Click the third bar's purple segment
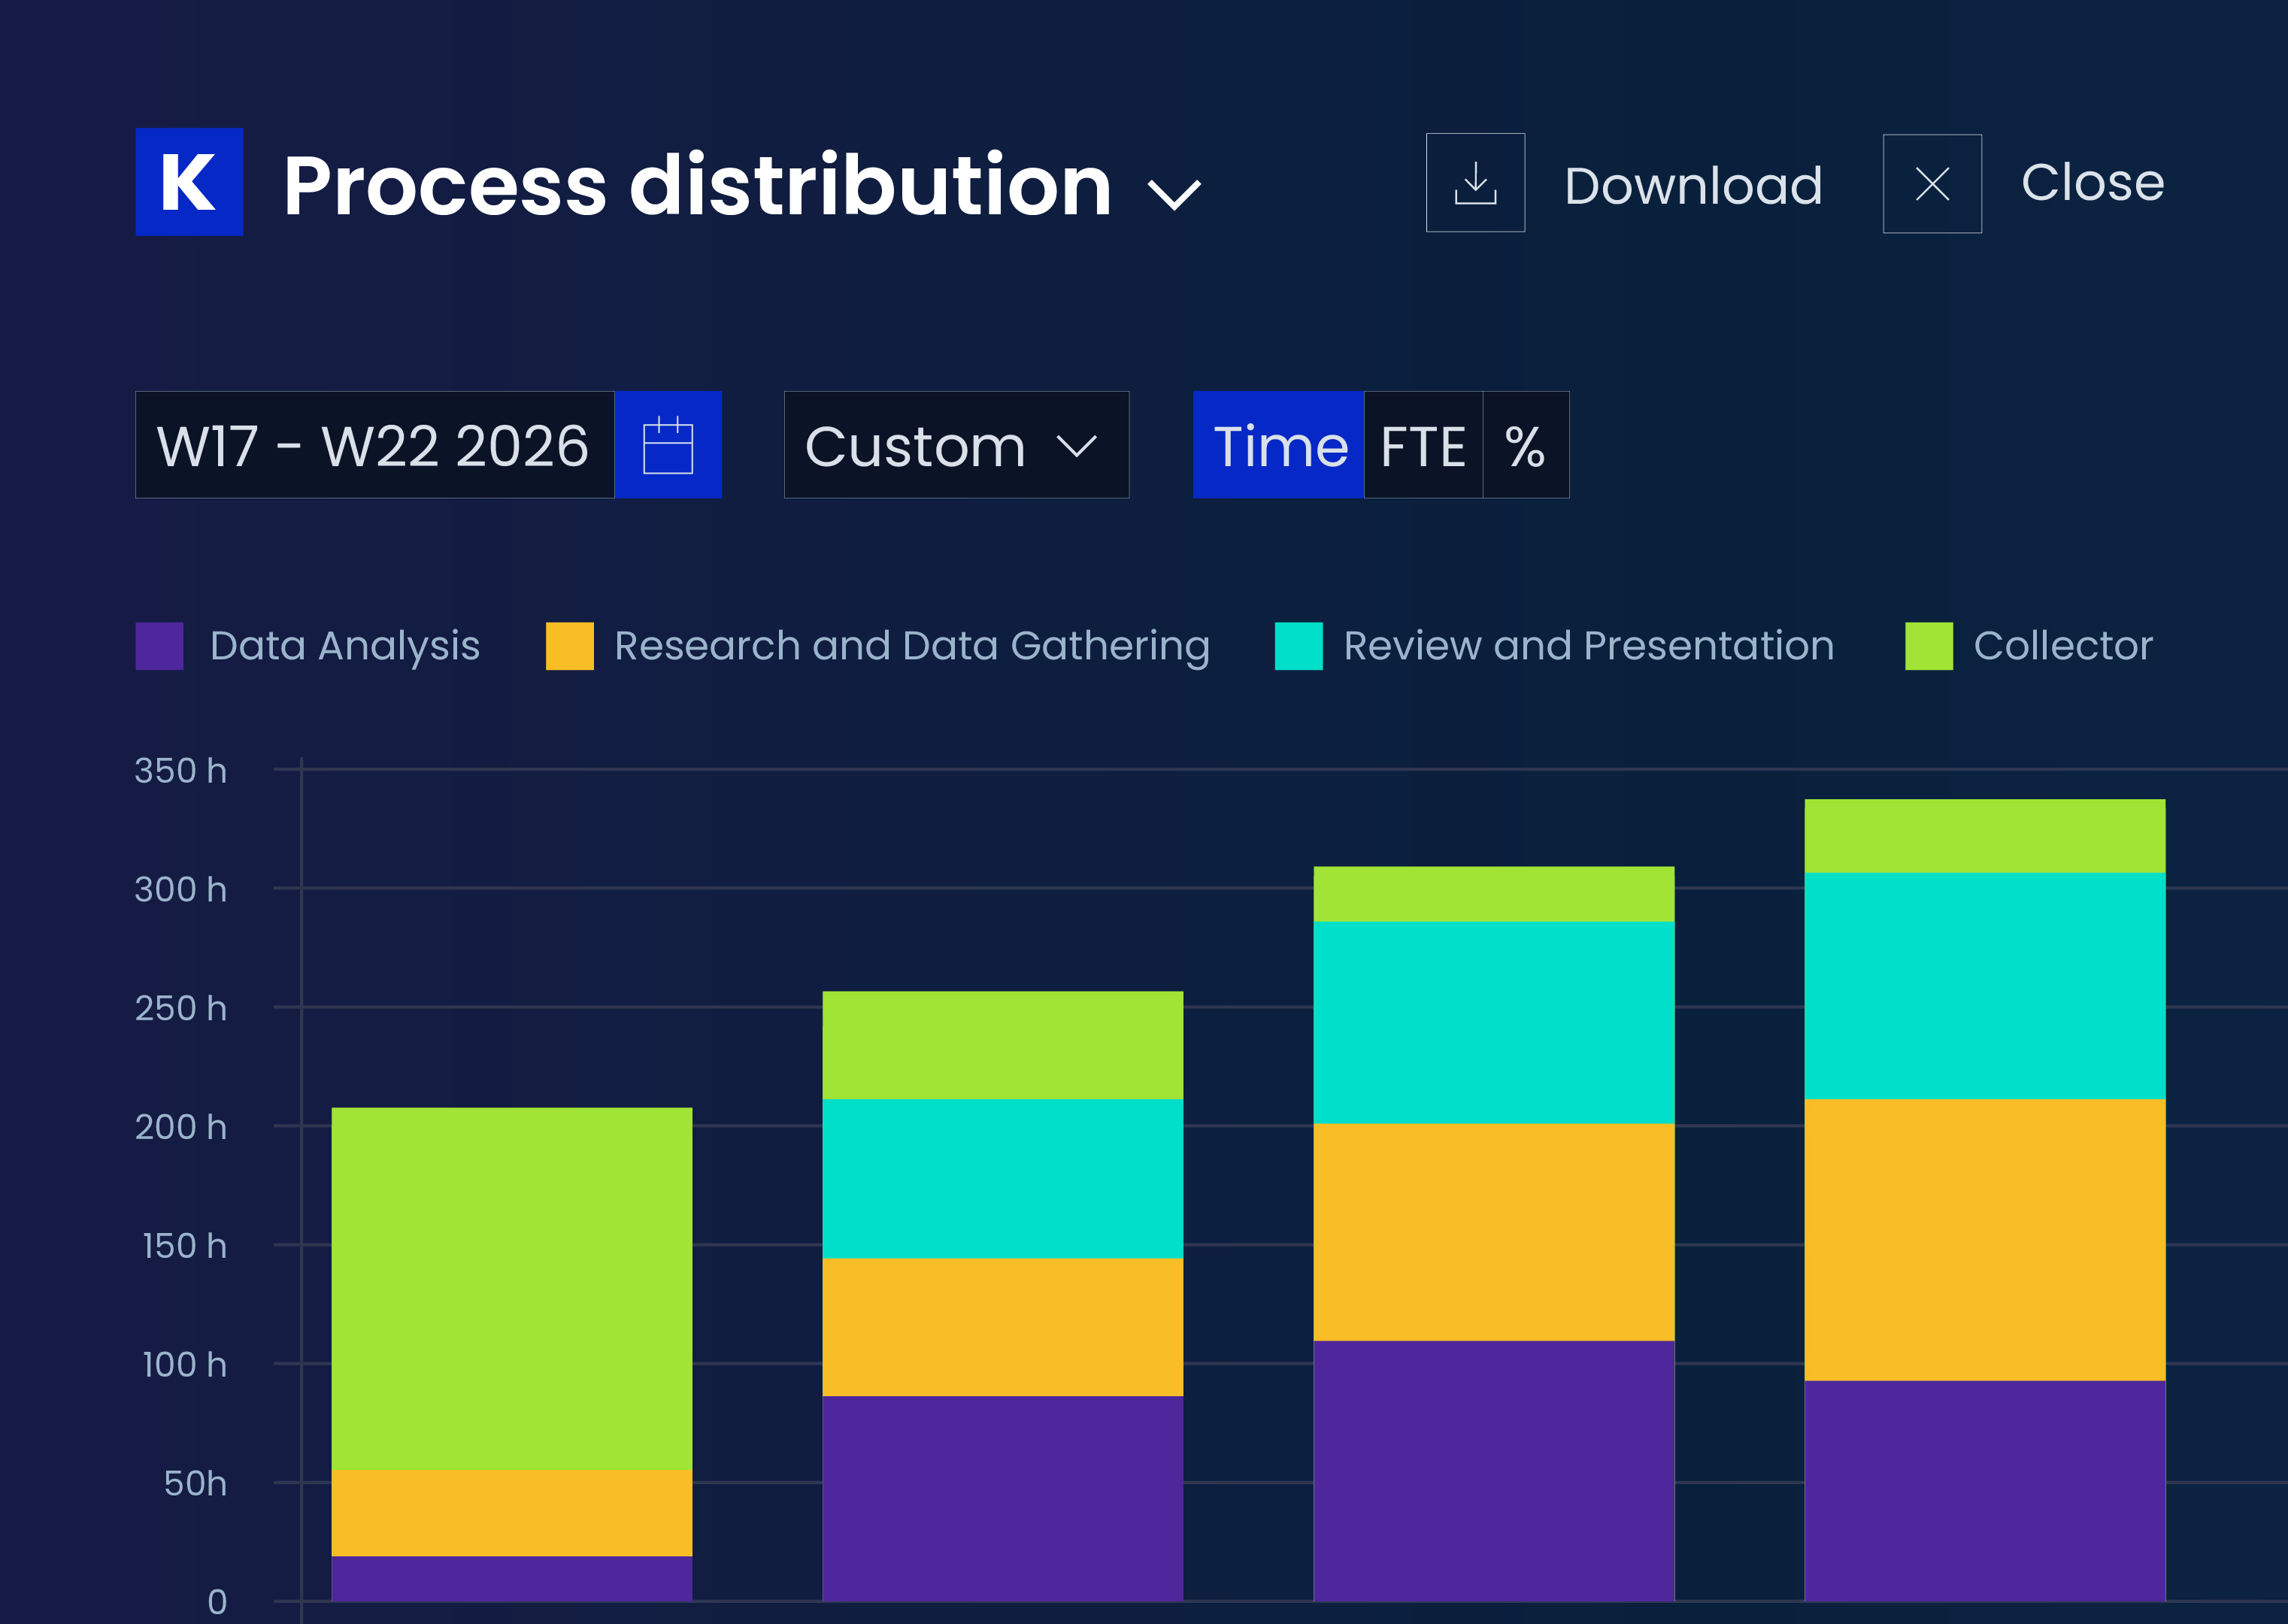The image size is (2288, 1624). [x=1494, y=1471]
